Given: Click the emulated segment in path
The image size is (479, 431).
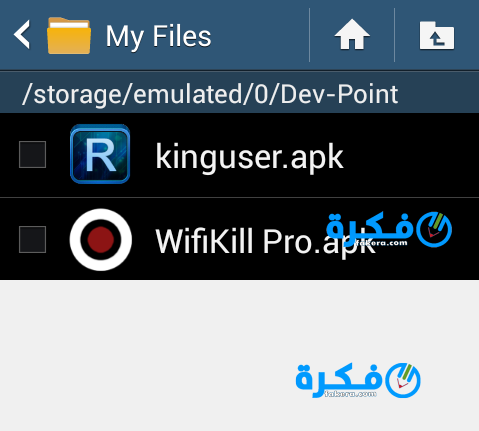Looking at the screenshot, I should pyautogui.click(x=188, y=94).
